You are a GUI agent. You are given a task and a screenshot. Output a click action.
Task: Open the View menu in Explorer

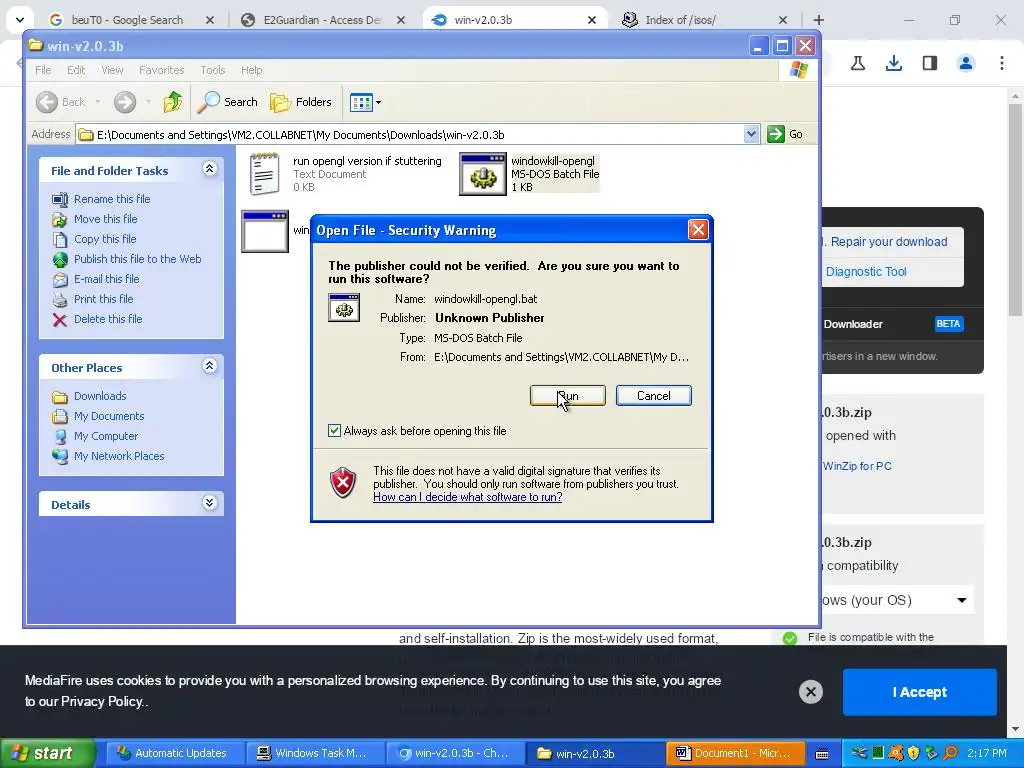[112, 70]
